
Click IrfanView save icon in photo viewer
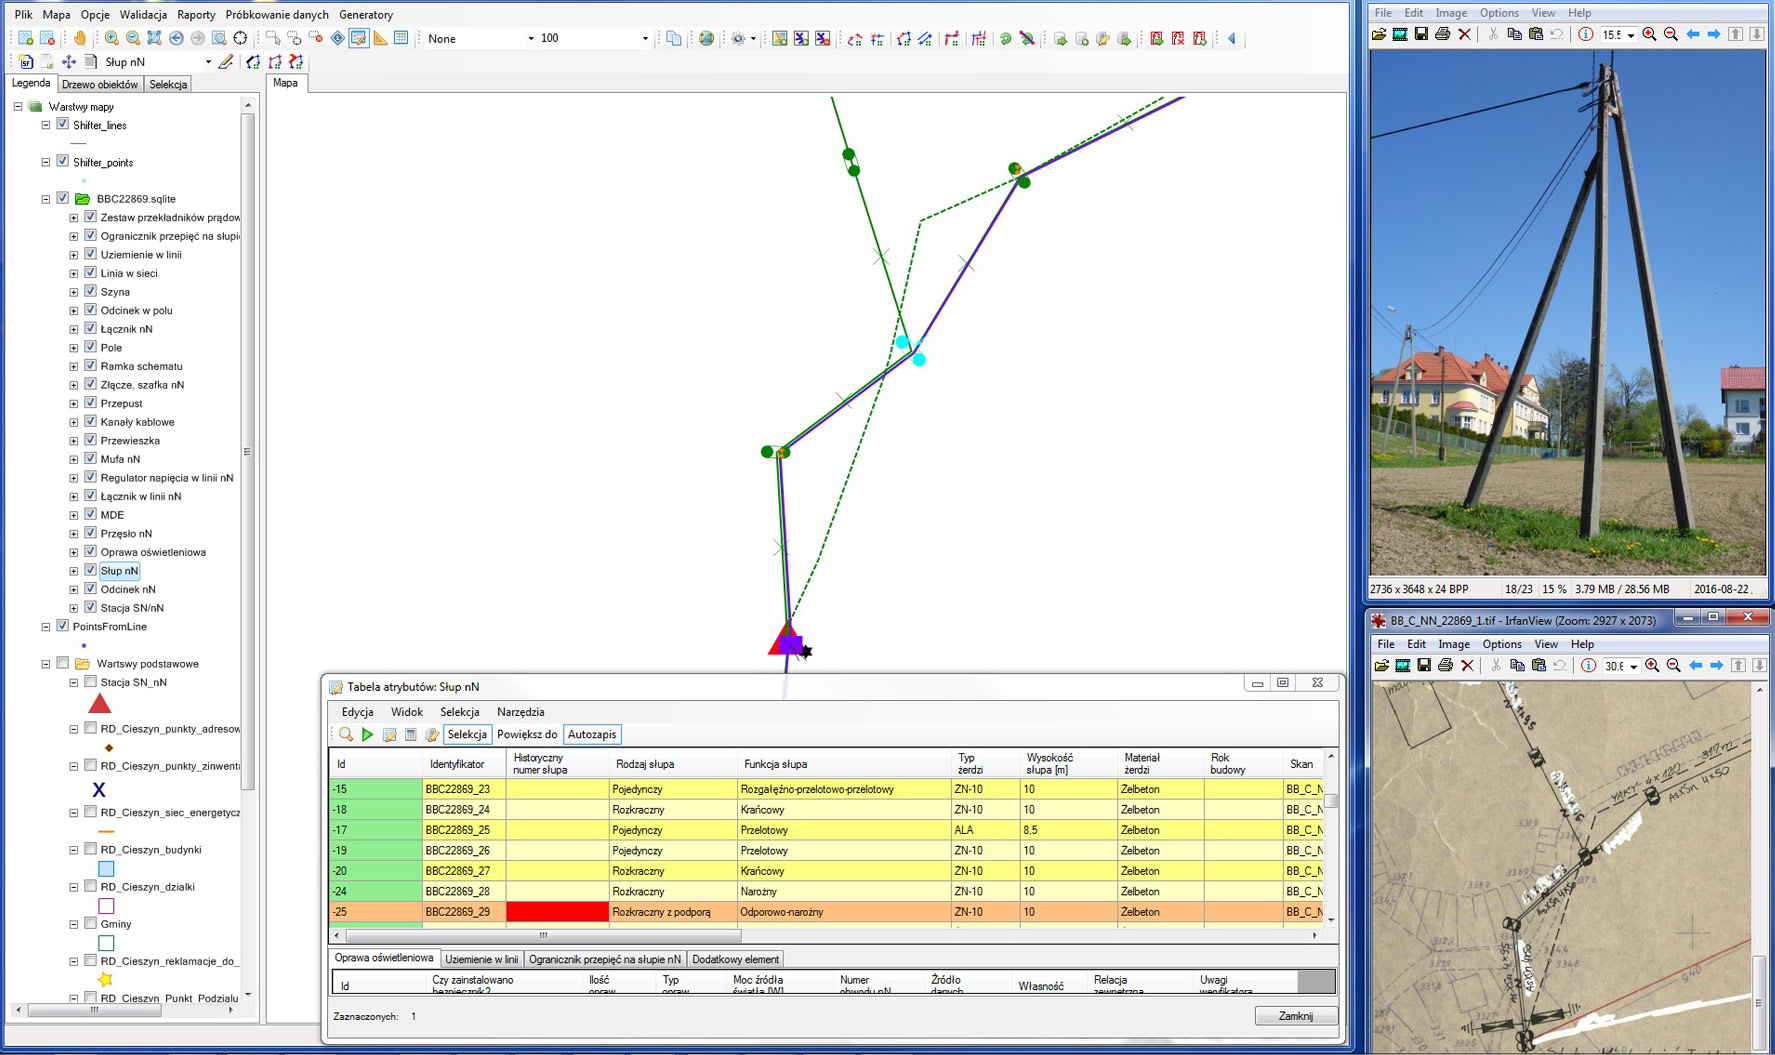1421,34
